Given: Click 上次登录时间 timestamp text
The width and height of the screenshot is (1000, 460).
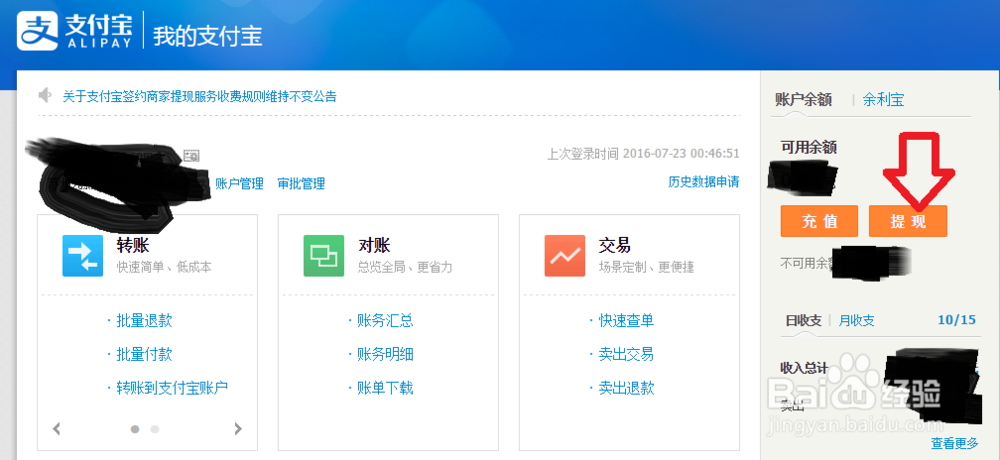Looking at the screenshot, I should coord(643,154).
